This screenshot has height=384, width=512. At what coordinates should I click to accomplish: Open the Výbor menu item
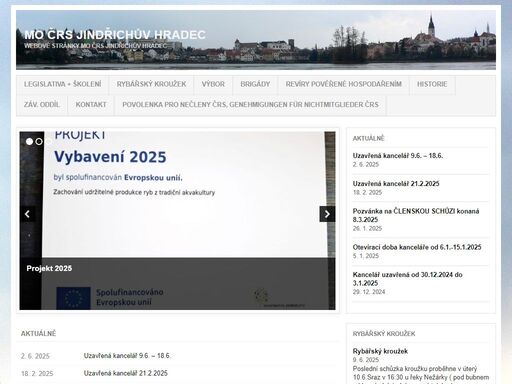(x=213, y=84)
